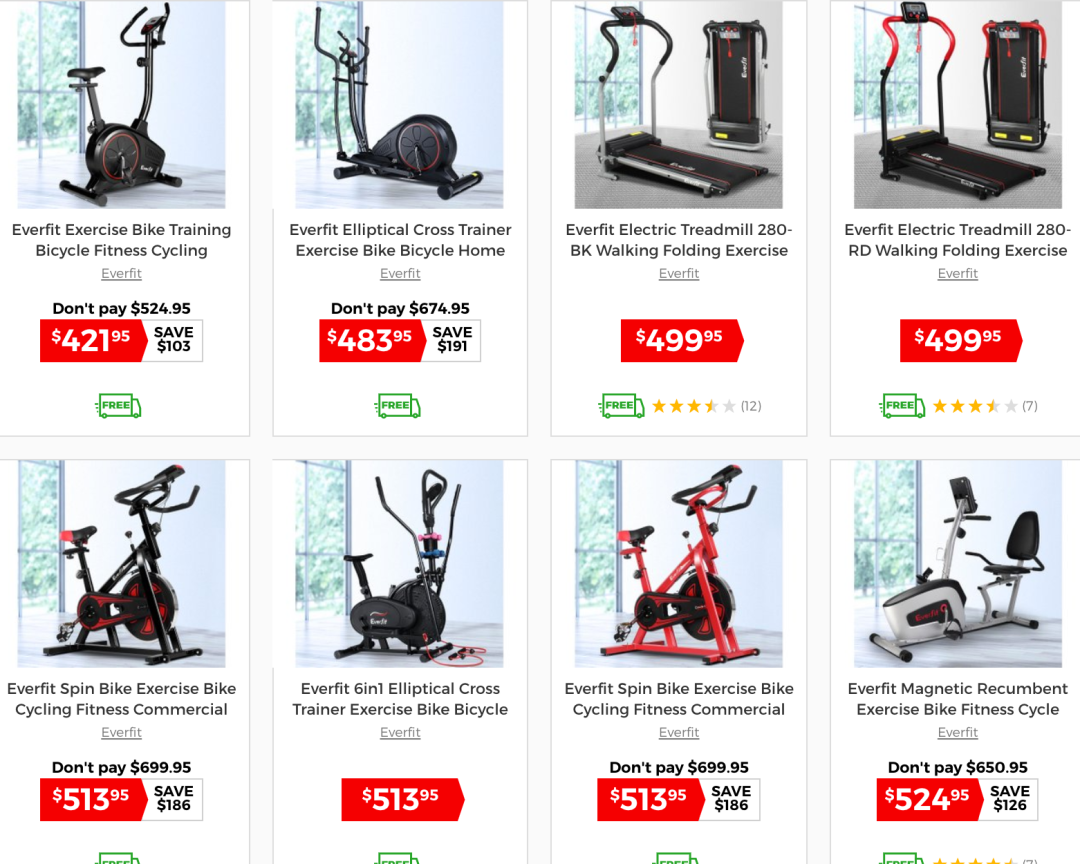Open Everfit Exercise Bike Training product image

[121, 105]
